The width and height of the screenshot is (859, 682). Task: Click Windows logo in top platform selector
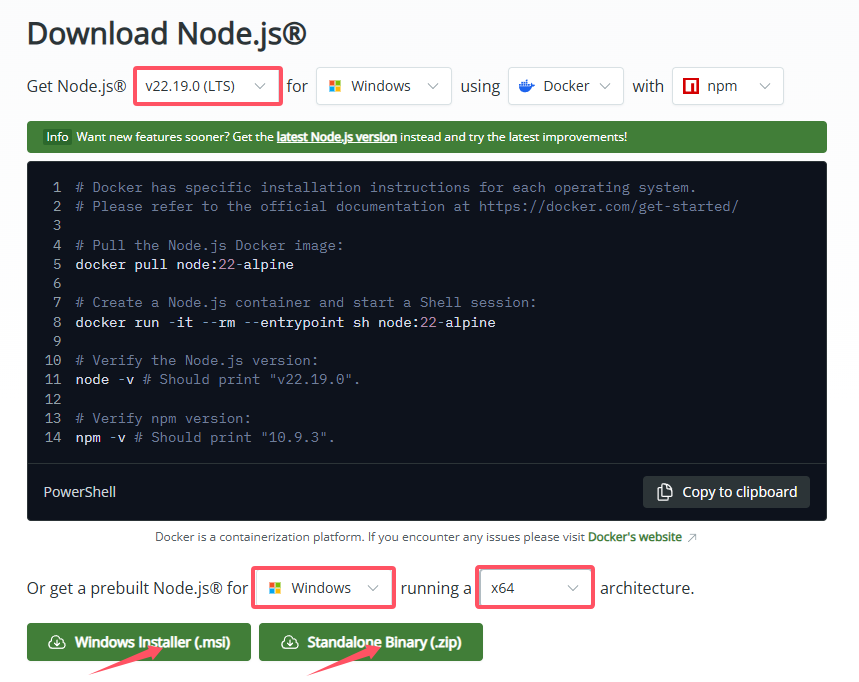tap(335, 86)
